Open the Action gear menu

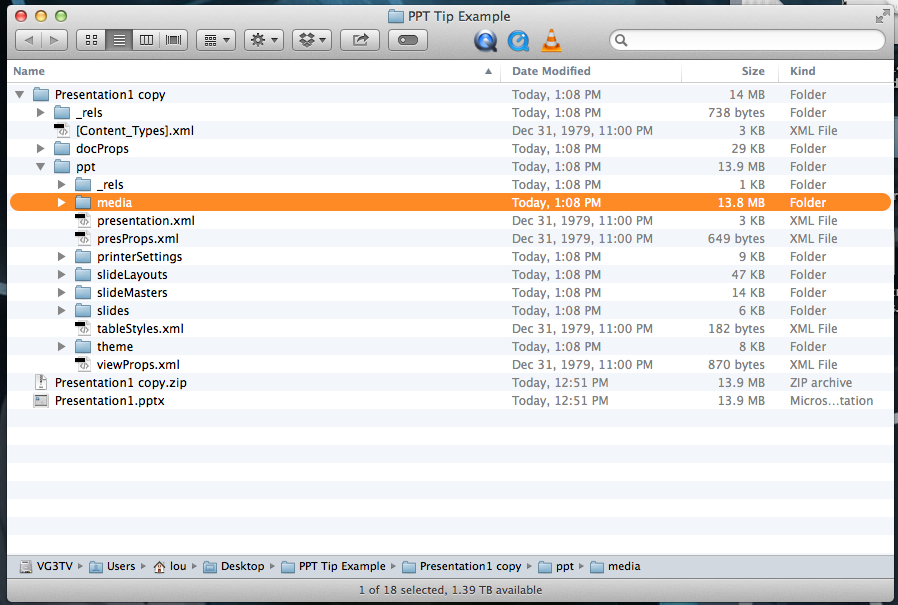264,40
